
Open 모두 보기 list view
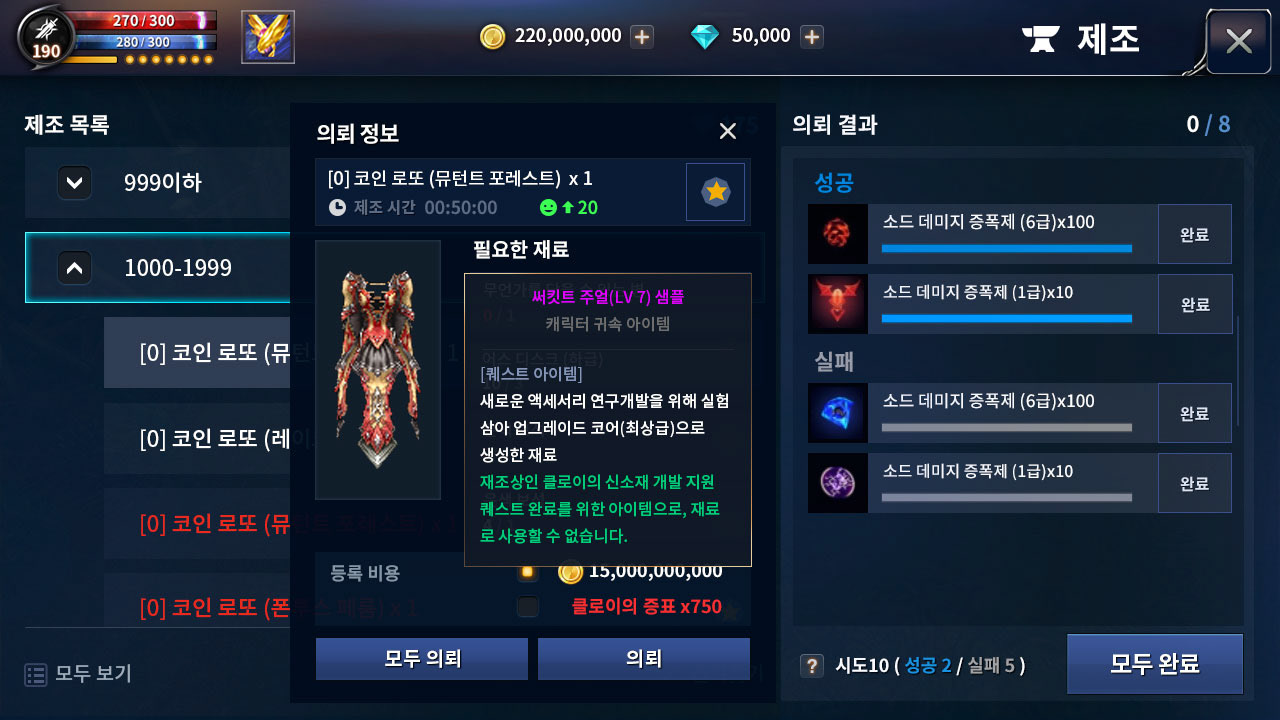point(78,674)
